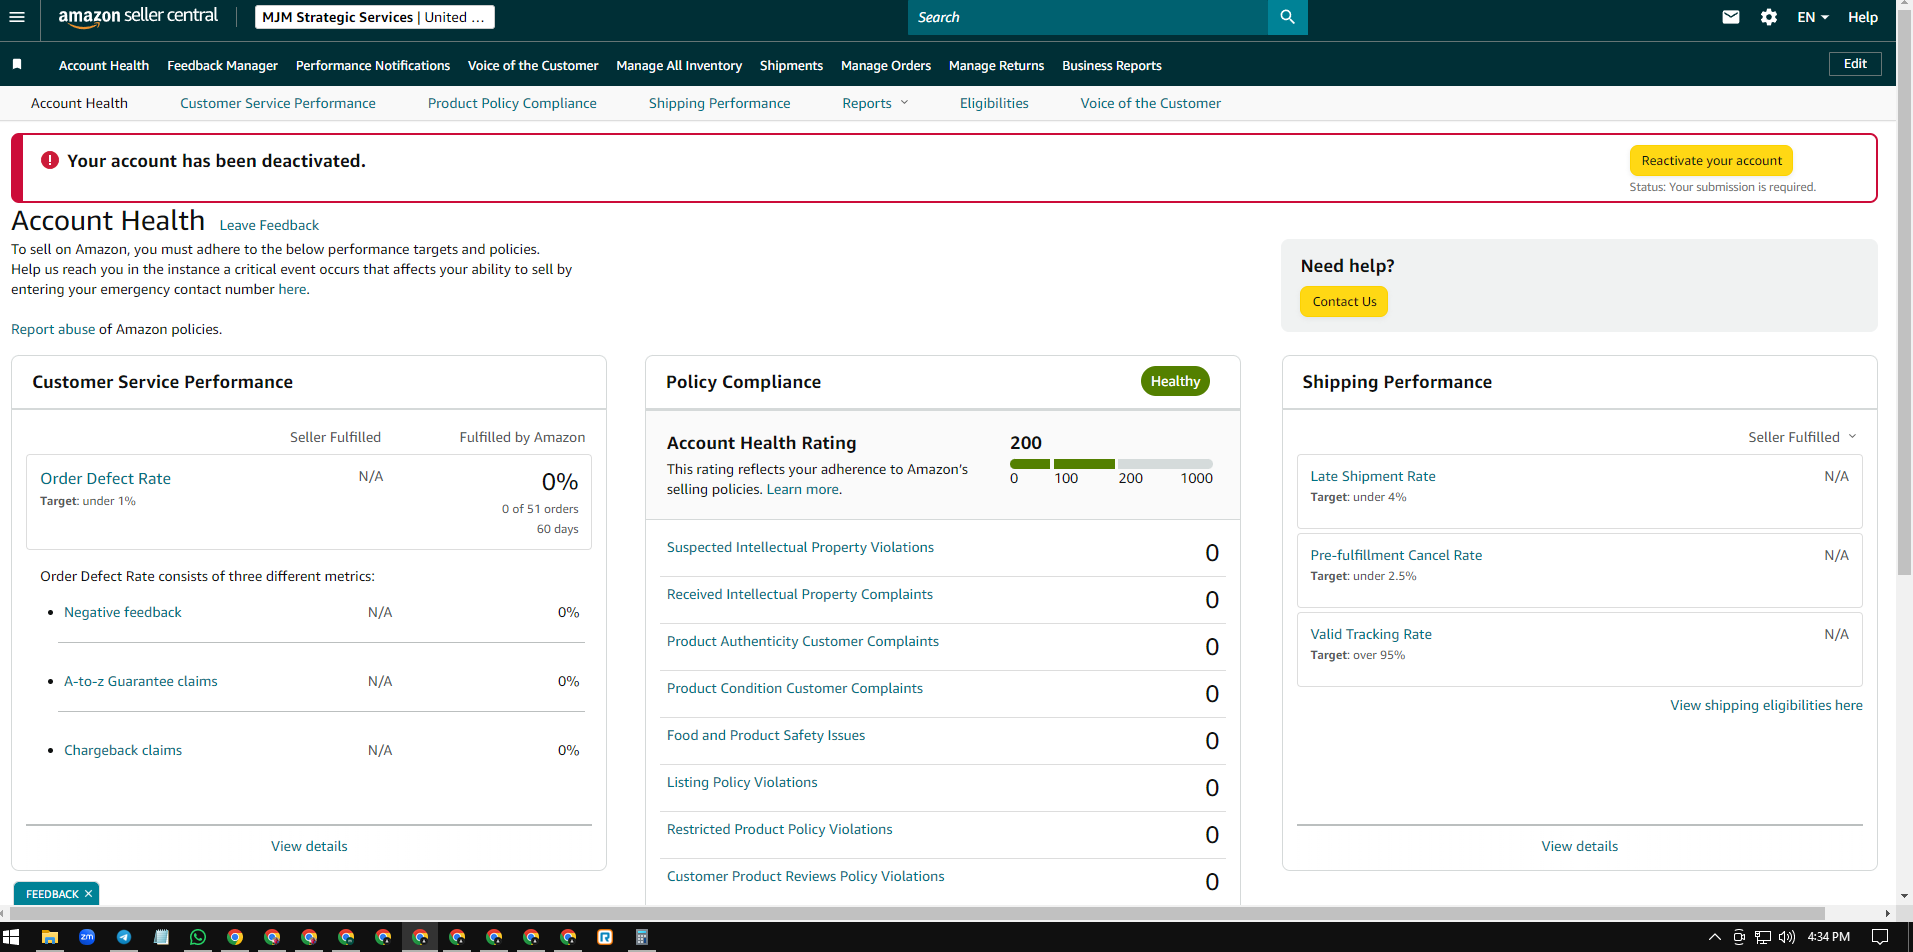Open Zoom from the taskbar
The height and width of the screenshot is (952, 1913).
point(87,937)
